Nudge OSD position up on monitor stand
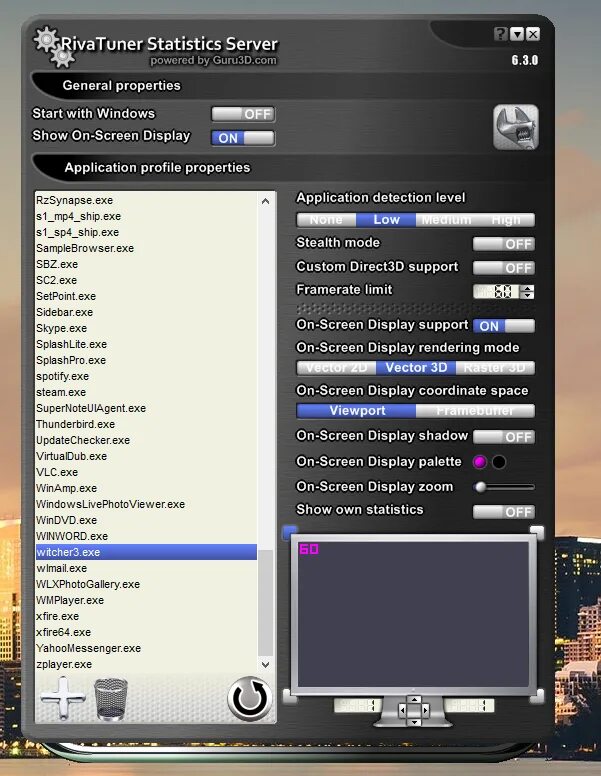601x776 pixels. tap(414, 699)
